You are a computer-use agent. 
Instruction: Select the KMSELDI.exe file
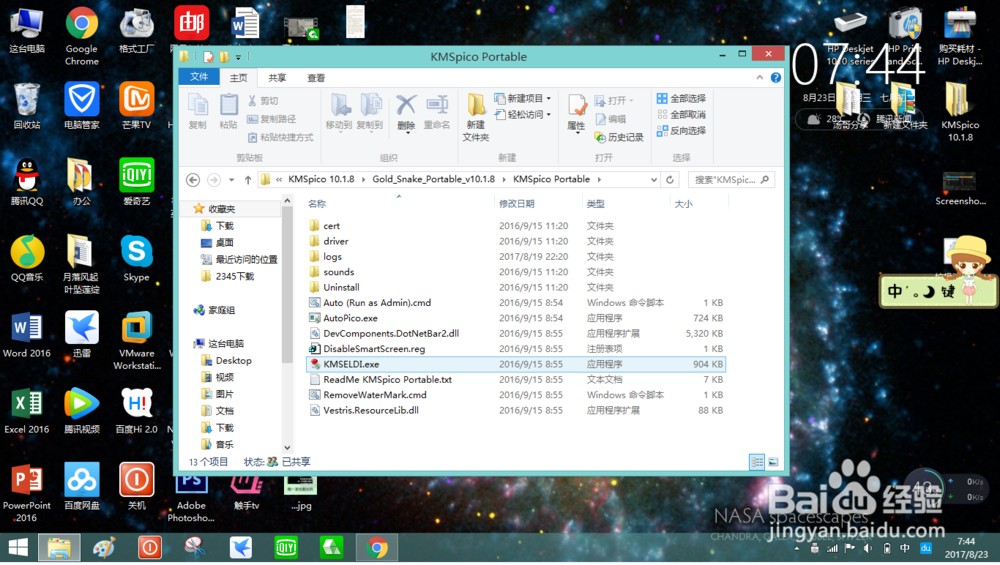[x=516, y=364]
